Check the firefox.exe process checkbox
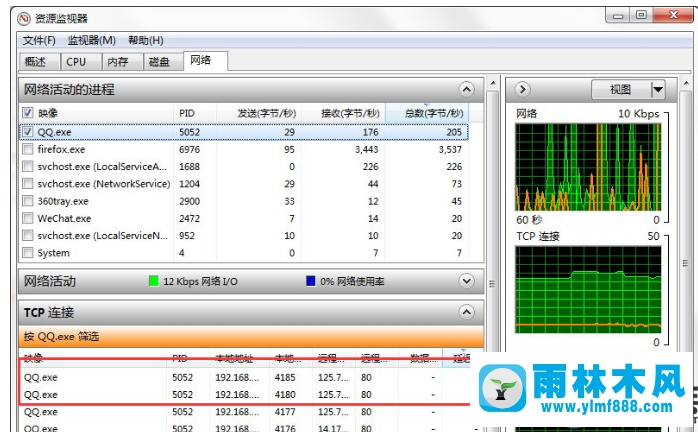The height and width of the screenshot is (432, 698). [x=28, y=149]
